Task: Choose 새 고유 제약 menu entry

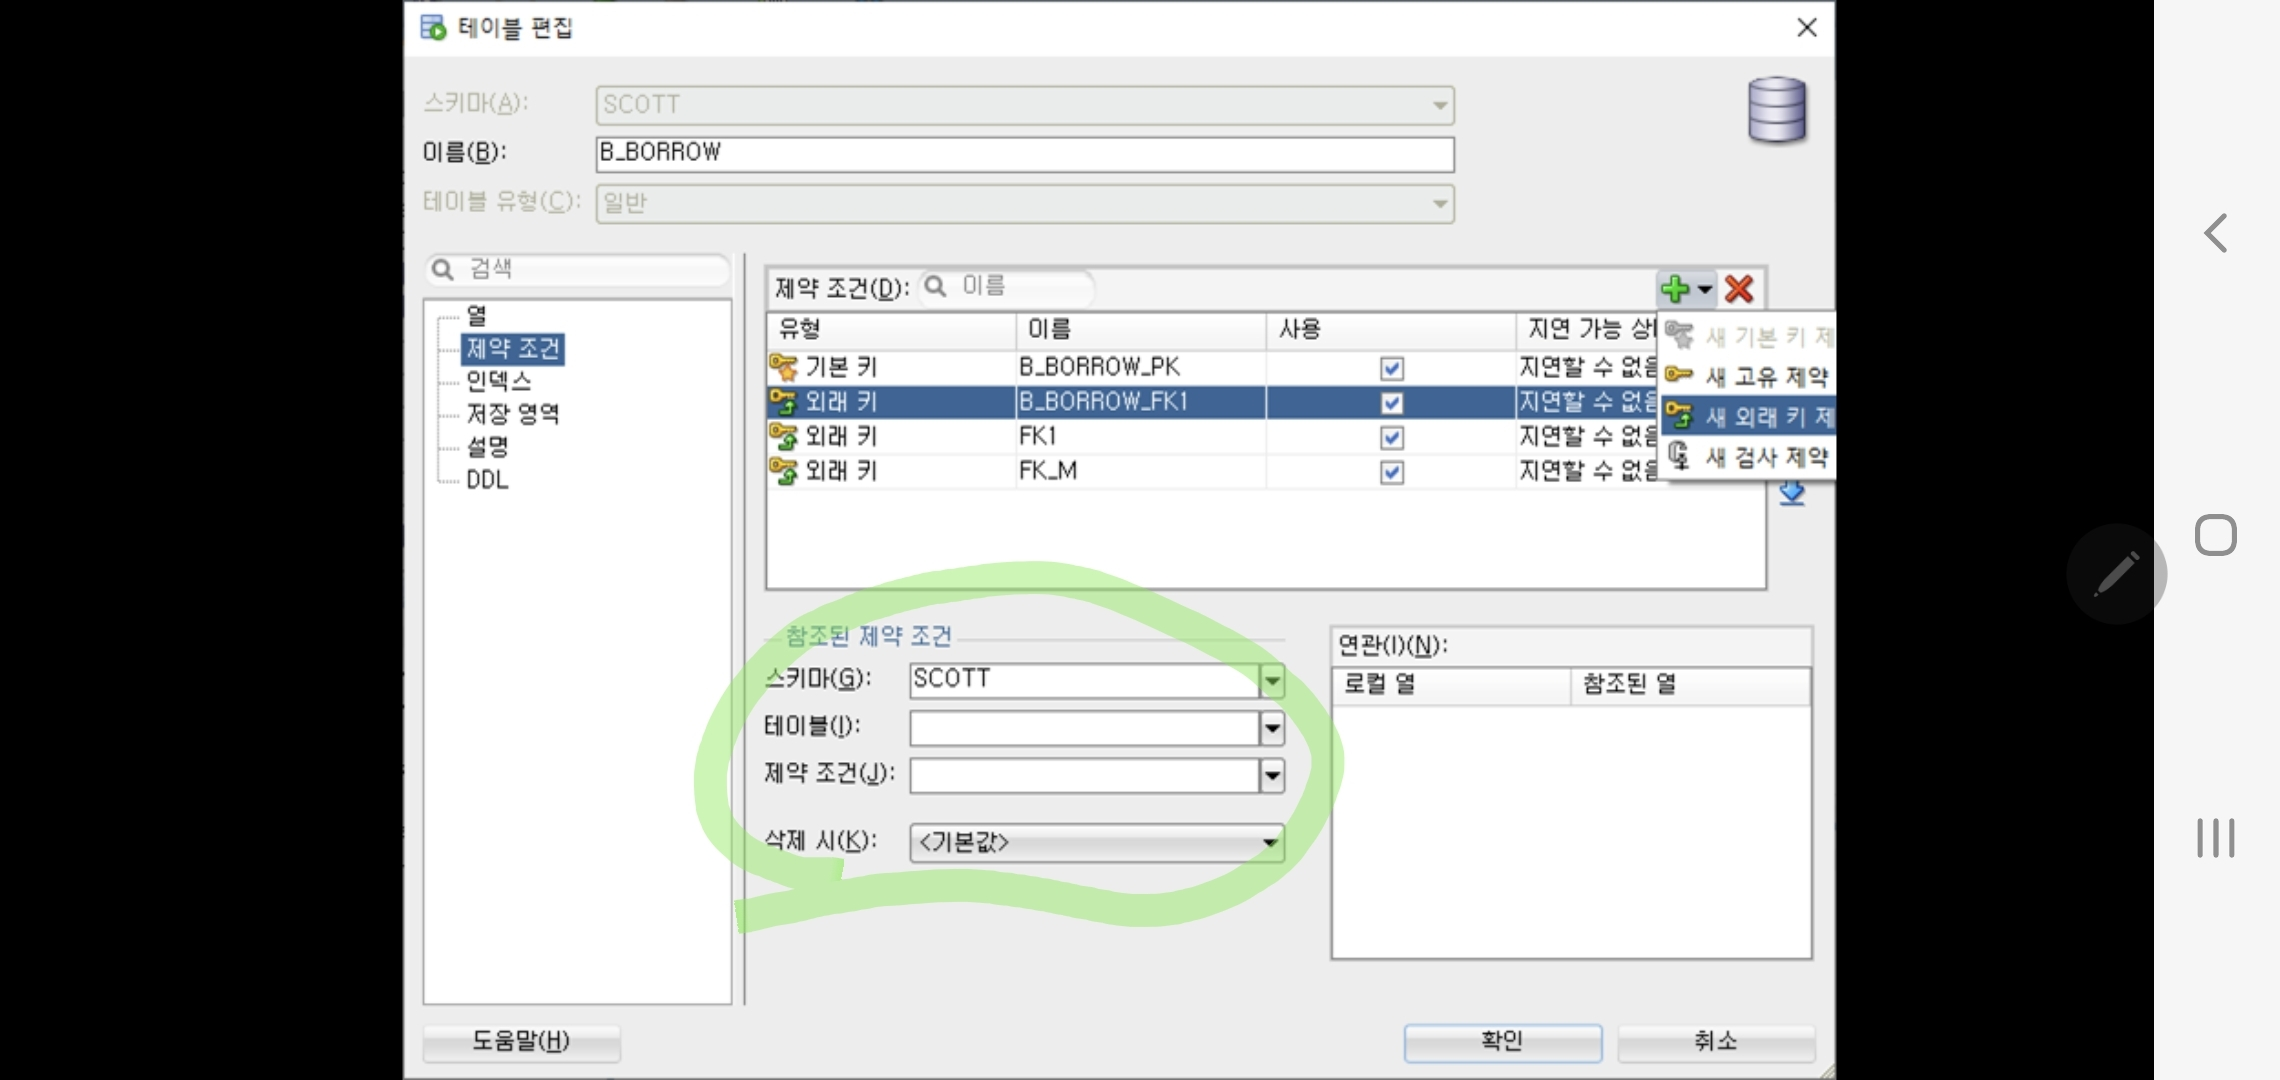Action: point(1765,377)
